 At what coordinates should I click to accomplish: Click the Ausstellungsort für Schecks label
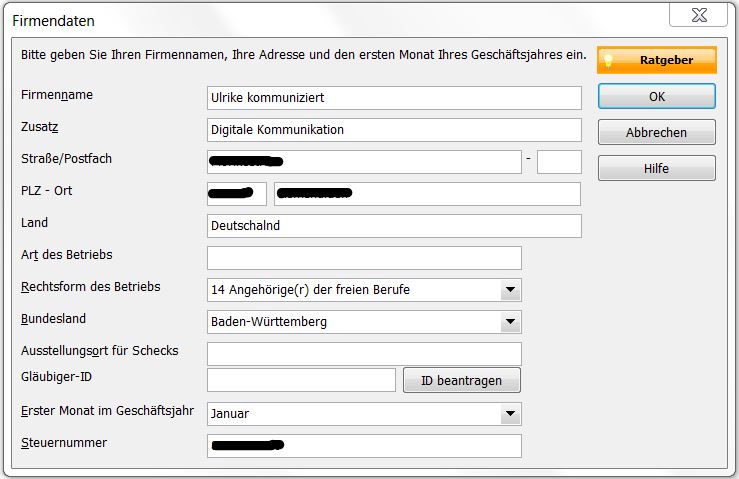coord(99,351)
